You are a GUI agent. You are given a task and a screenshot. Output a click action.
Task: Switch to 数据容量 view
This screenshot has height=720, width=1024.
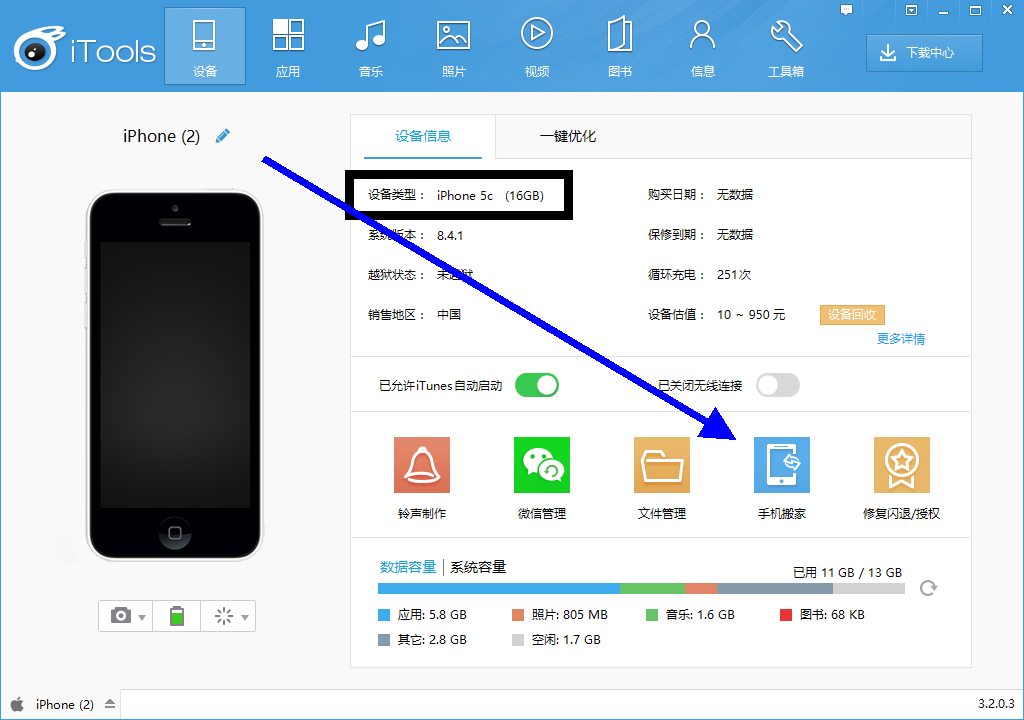click(408, 567)
